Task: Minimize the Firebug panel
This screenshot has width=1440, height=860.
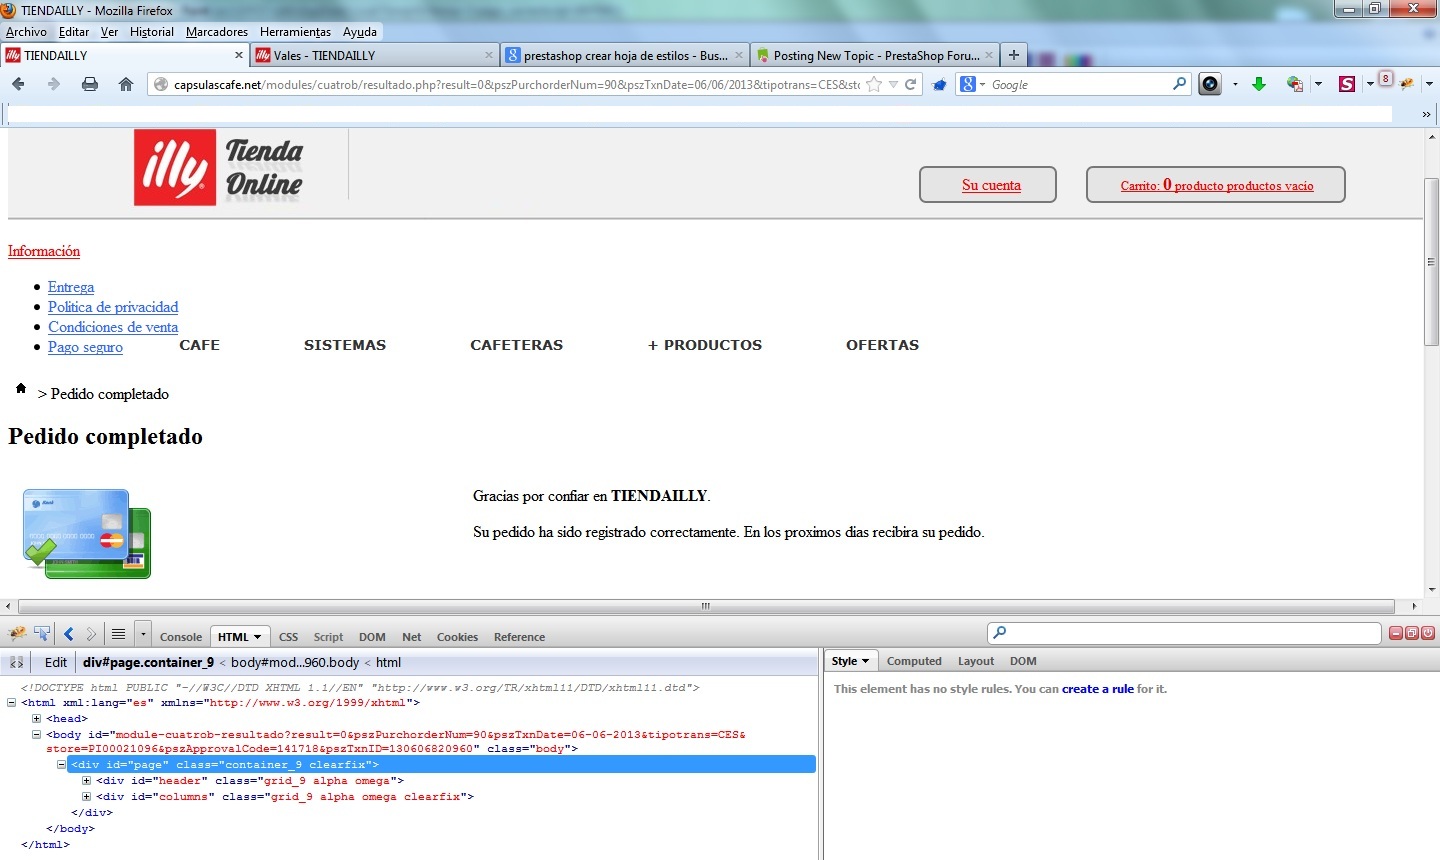Action: pyautogui.click(x=1396, y=633)
